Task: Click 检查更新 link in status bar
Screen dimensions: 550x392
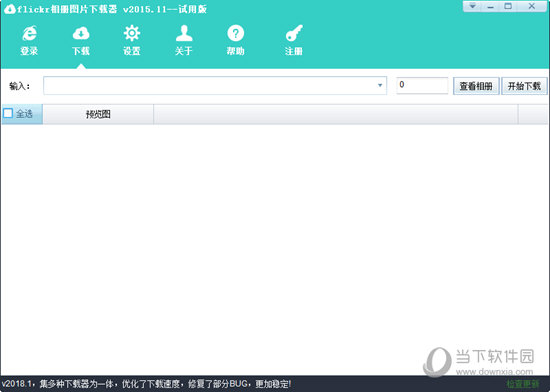Action: click(522, 384)
